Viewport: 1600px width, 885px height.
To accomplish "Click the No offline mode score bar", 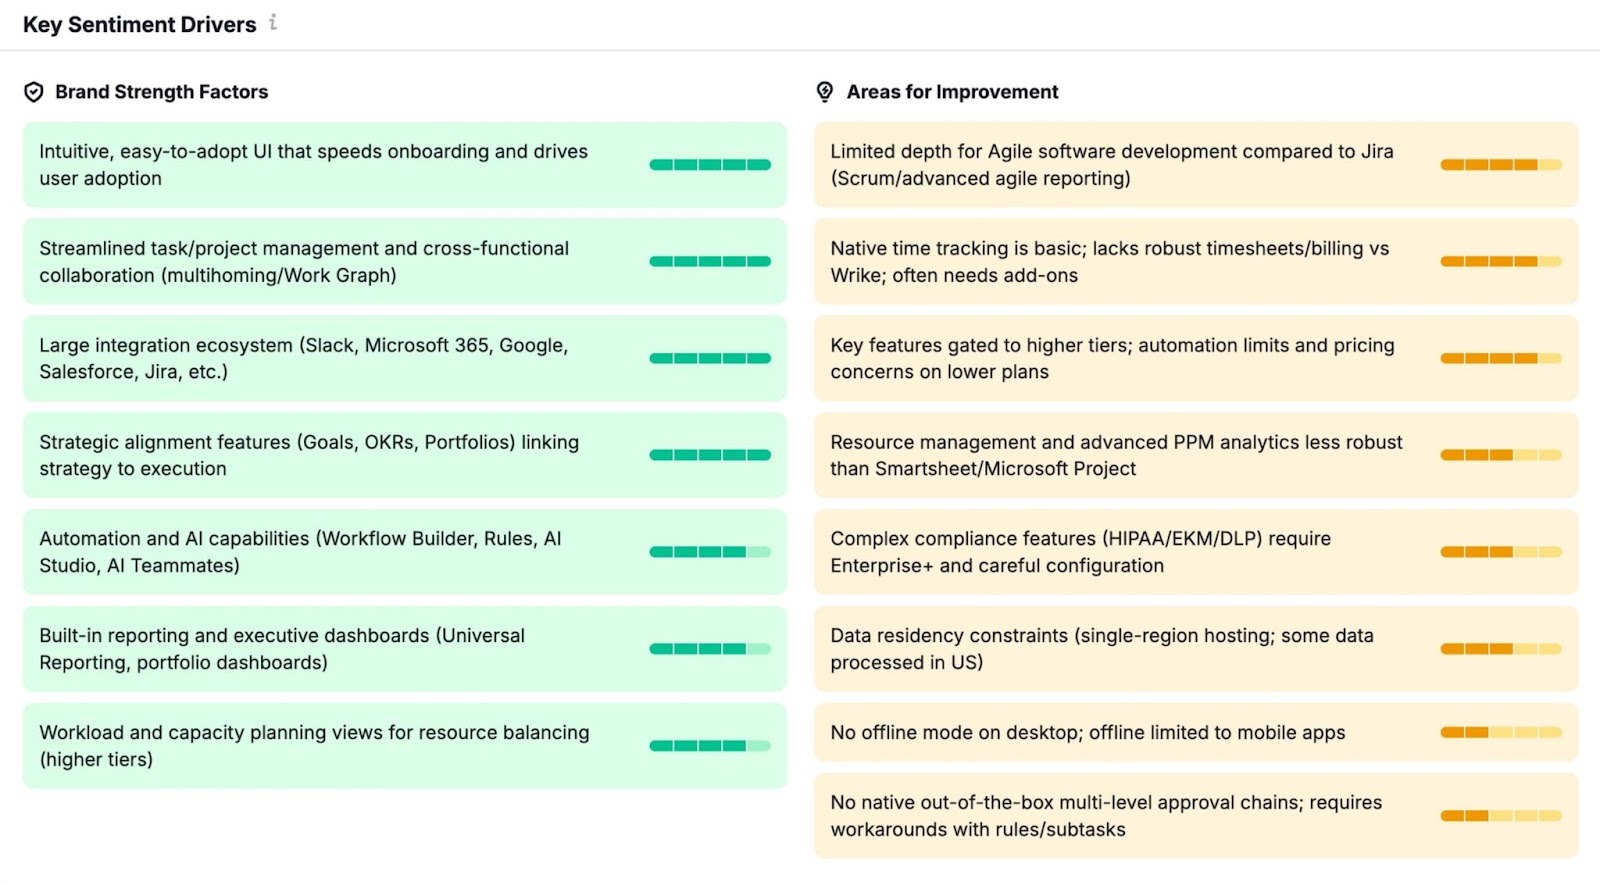I will pos(1500,733).
